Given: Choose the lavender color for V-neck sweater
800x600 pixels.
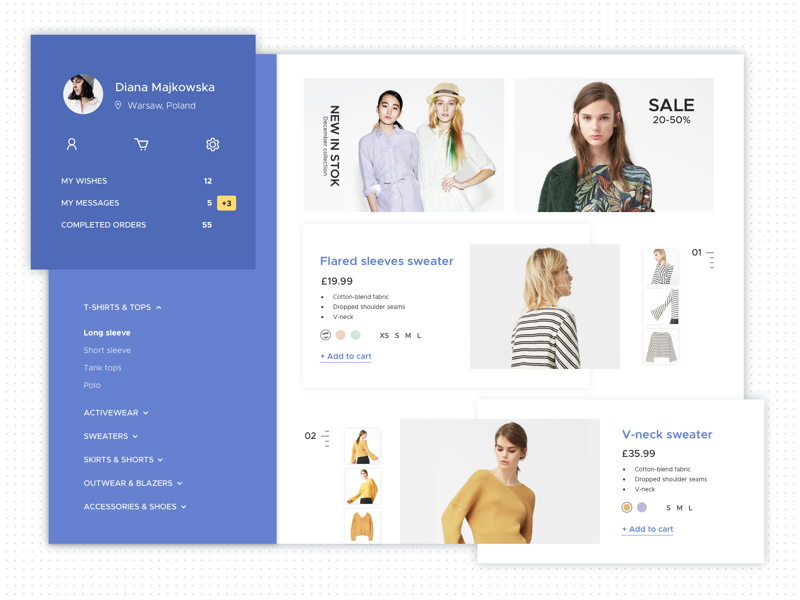Looking at the screenshot, I should click(642, 507).
